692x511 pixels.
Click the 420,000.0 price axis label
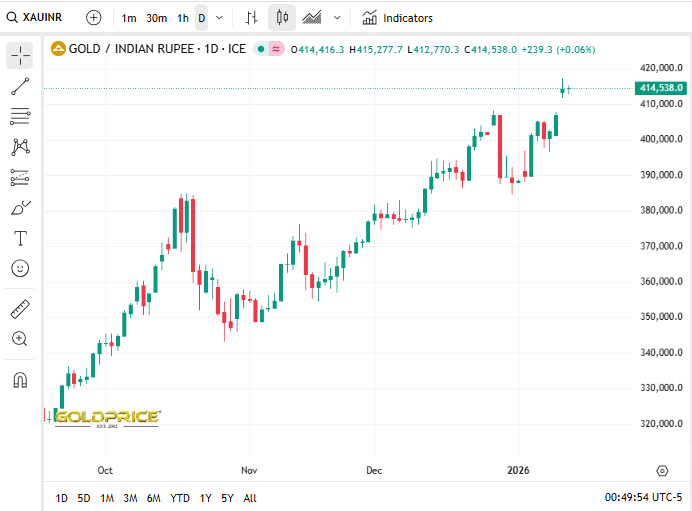[661, 68]
